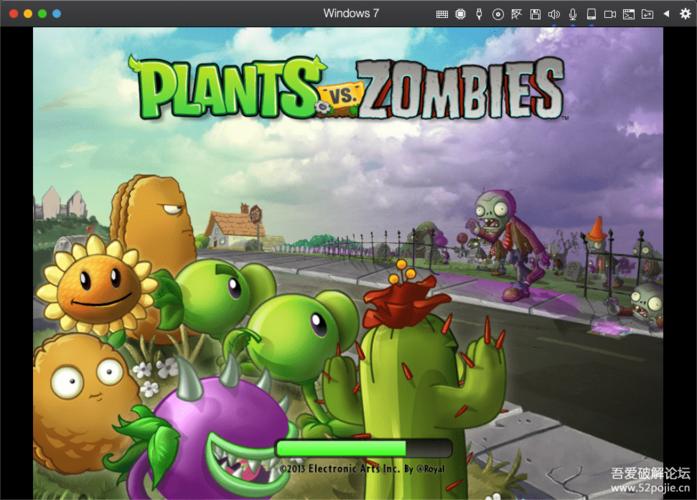Click the Plants vs. Zombies logo
This screenshot has height=500, width=697.
tap(347, 88)
